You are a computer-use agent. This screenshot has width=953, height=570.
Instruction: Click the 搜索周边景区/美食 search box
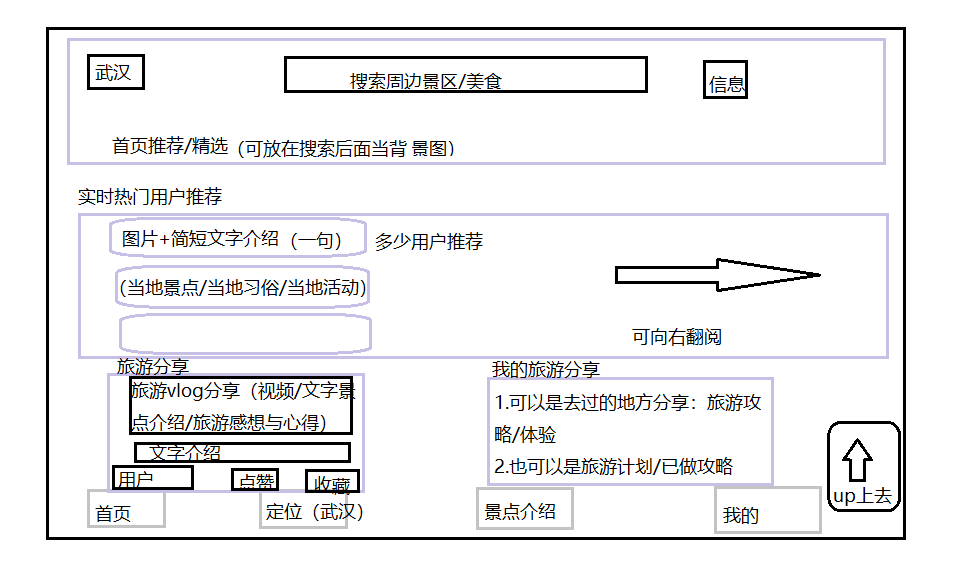point(465,75)
